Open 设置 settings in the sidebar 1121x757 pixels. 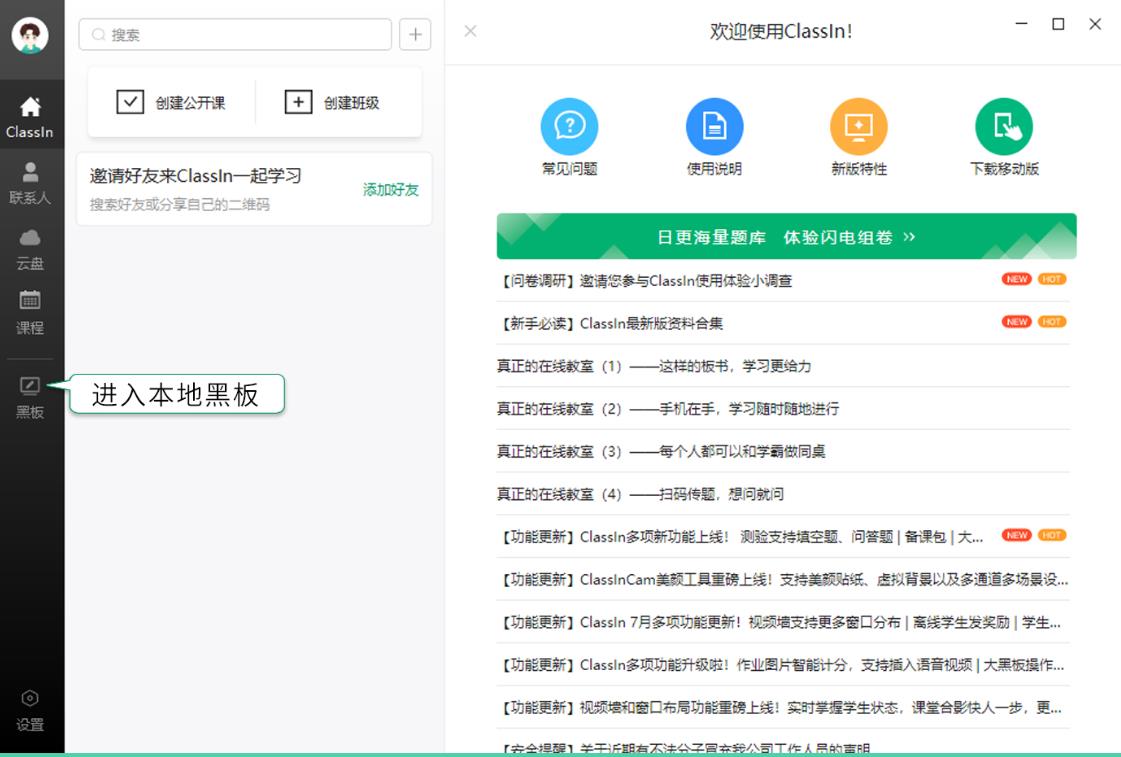click(x=30, y=711)
